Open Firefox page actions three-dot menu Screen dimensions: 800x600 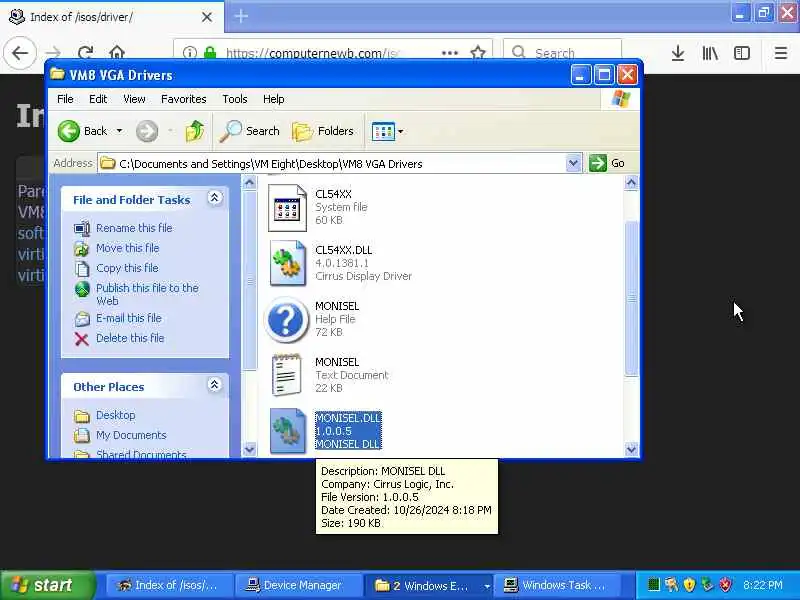coord(449,53)
